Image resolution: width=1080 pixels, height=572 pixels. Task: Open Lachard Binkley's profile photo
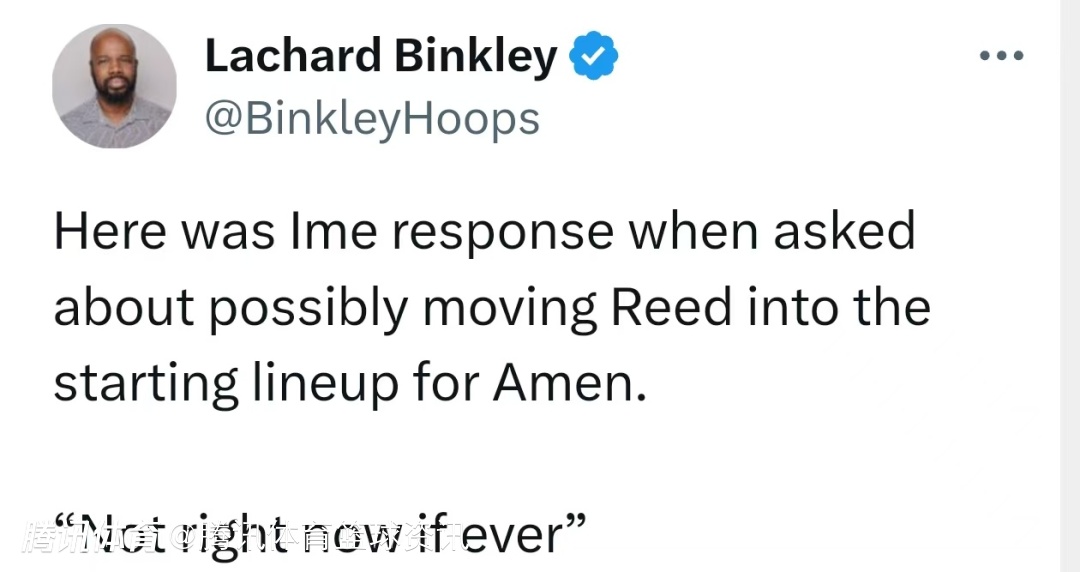[115, 87]
